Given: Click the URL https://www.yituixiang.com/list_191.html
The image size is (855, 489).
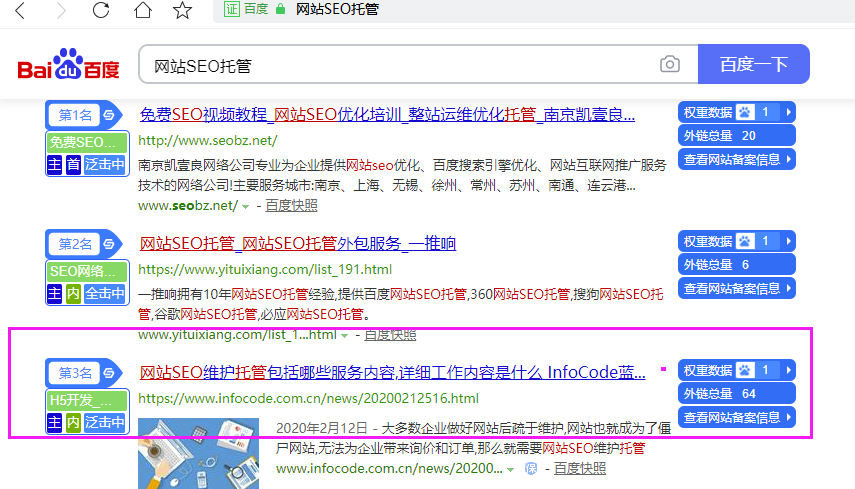Looking at the screenshot, I should click(x=265, y=269).
